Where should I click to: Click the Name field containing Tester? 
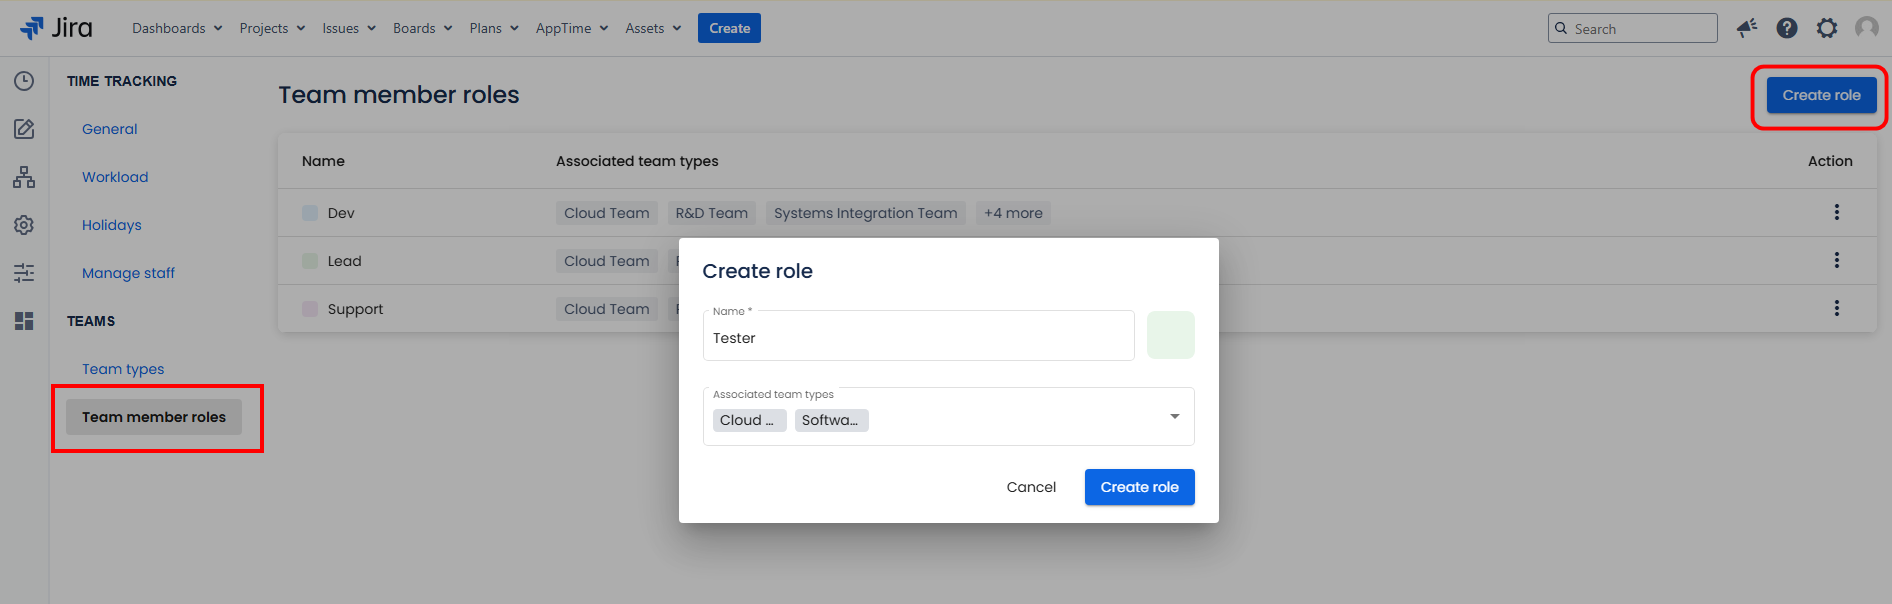coord(918,338)
